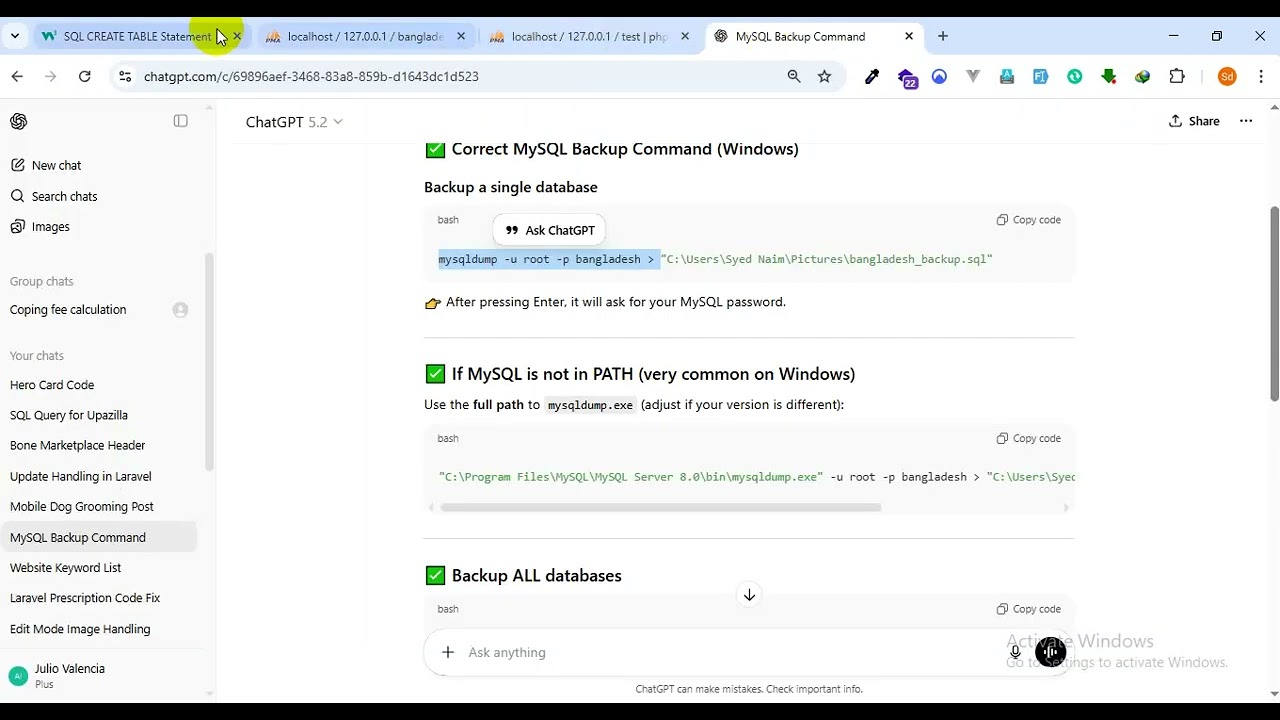Toggle the ChatGPT sidebar panel

click(180, 121)
